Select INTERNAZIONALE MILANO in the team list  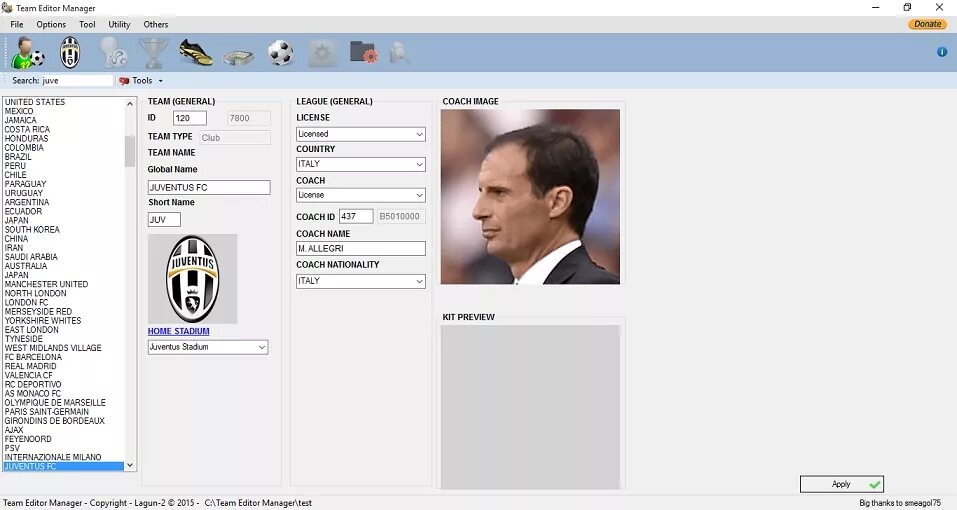tap(53, 458)
